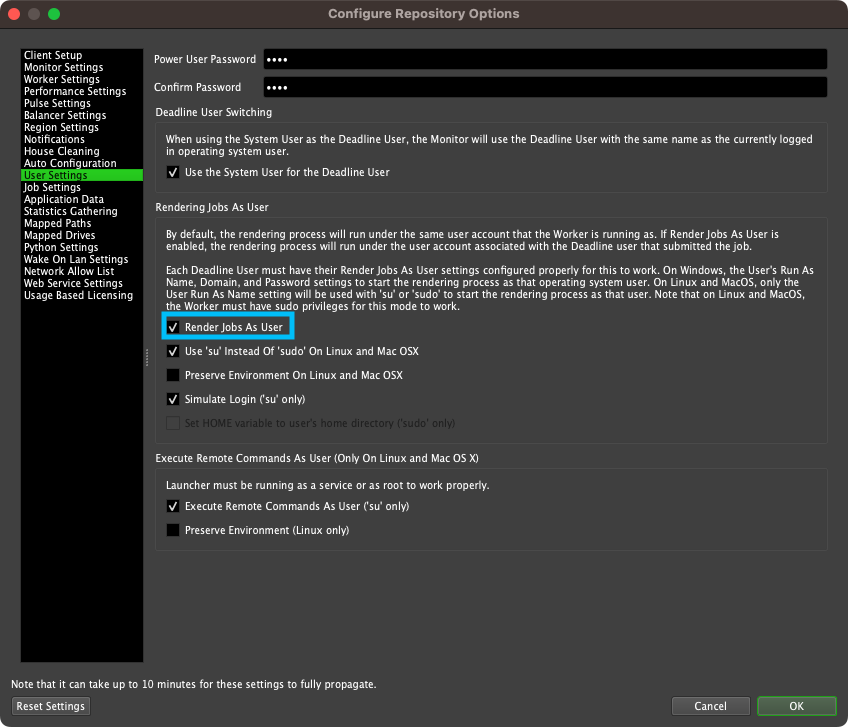Image resolution: width=848 pixels, height=727 pixels.
Task: Click the Confirm Password field
Action: pos(545,87)
